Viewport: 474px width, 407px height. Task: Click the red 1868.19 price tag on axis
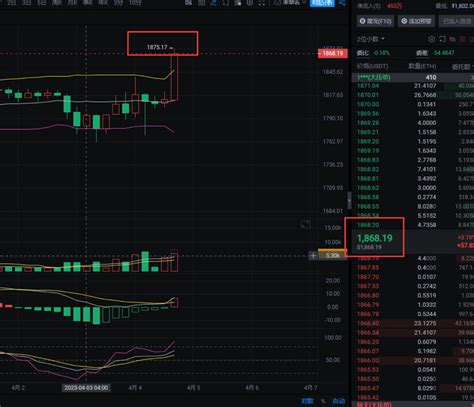click(x=333, y=53)
